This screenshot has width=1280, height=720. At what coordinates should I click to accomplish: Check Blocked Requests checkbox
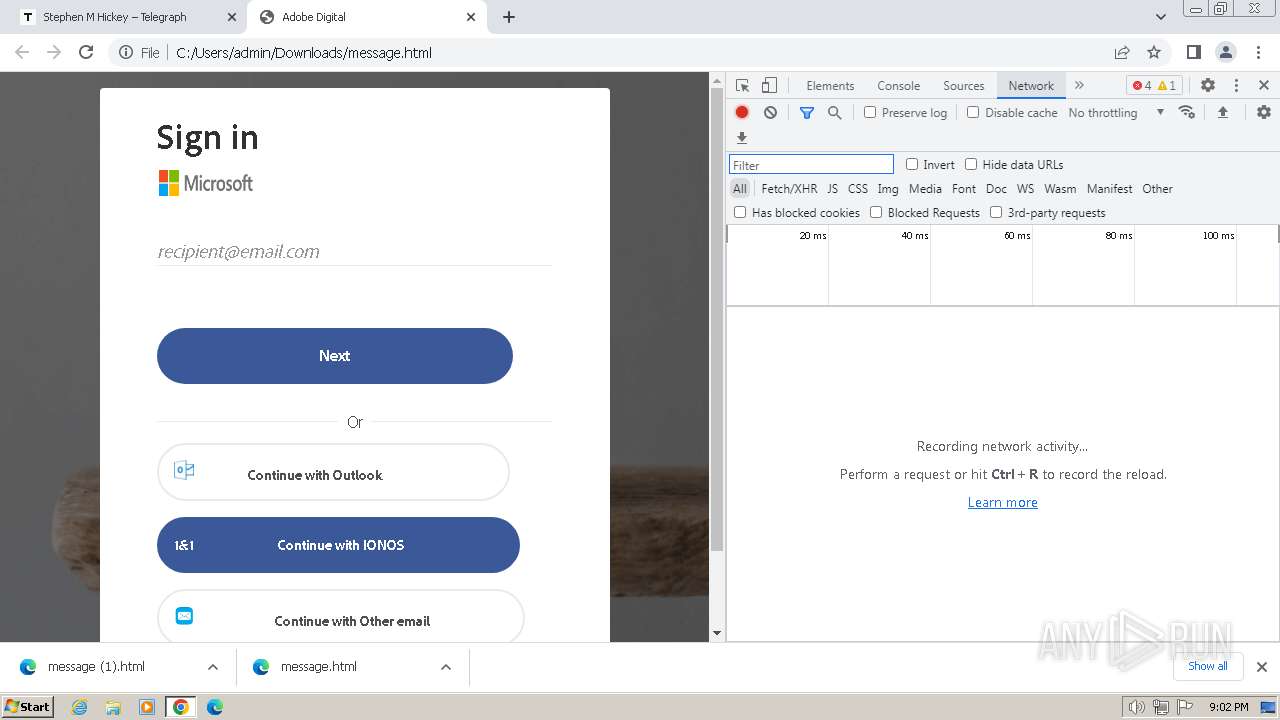876,212
